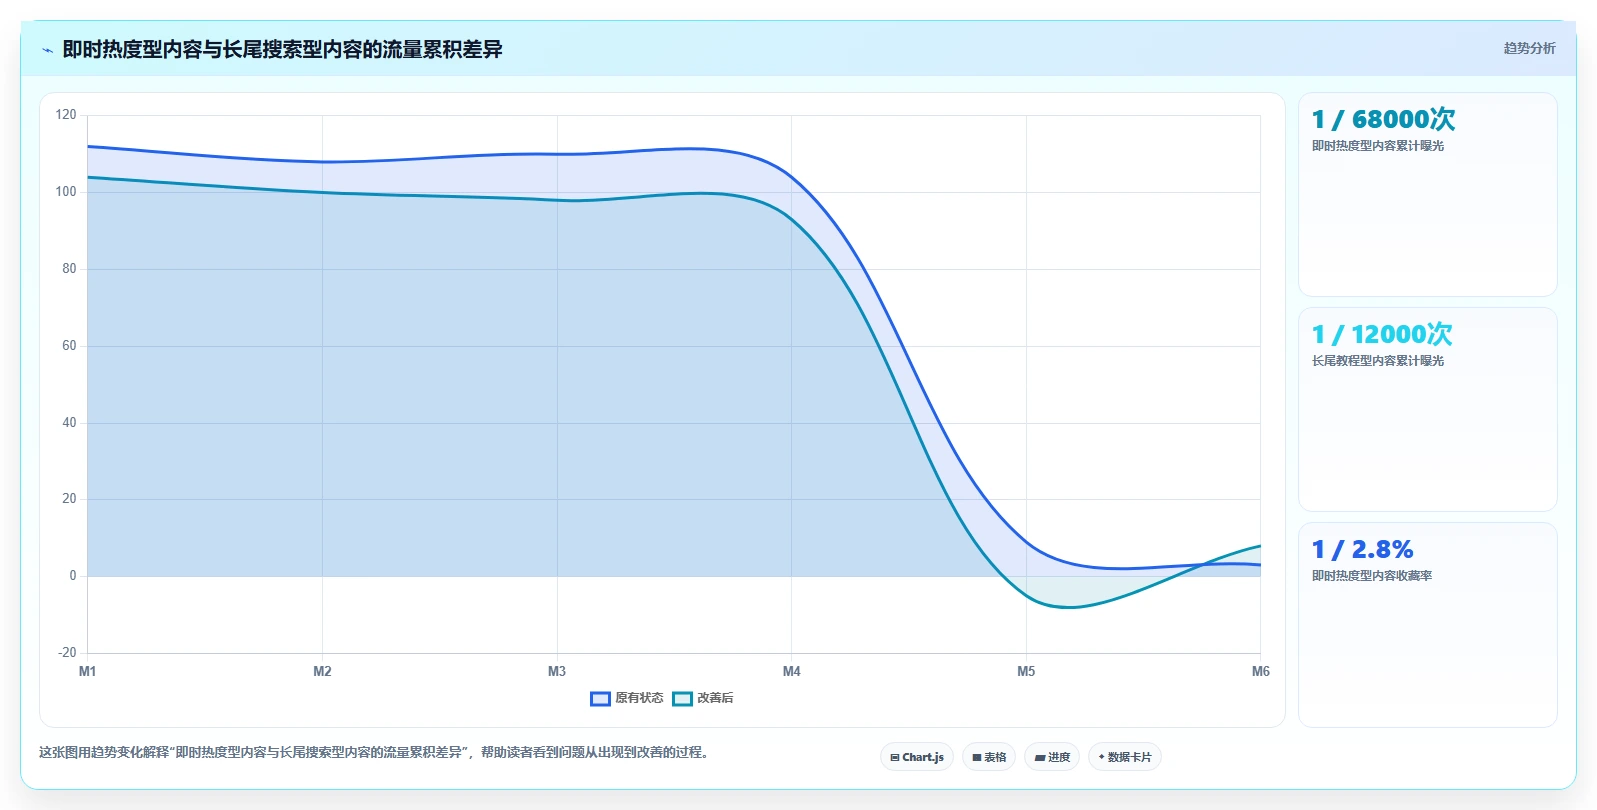This screenshot has height=810, width=1597.
Task: Toggle the 原有状态 legend swatch
Action: tap(600, 699)
